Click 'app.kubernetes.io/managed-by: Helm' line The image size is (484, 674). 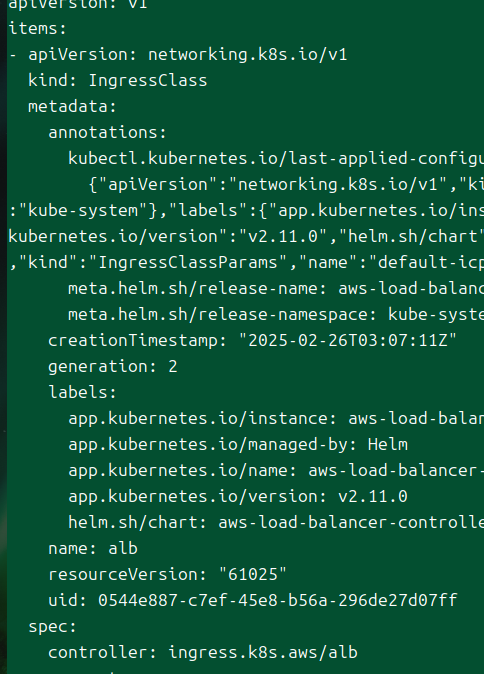pyautogui.click(x=238, y=444)
